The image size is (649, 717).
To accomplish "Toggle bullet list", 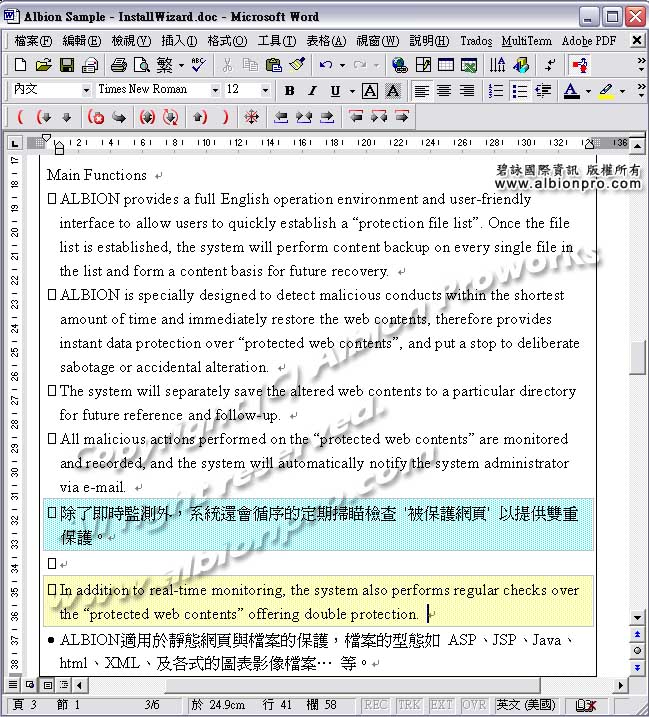I will (520, 91).
